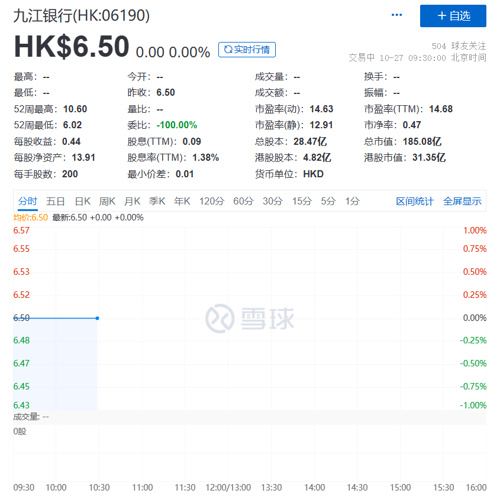The height and width of the screenshot is (500, 500).
Task: Switch to the 五日 chart tab
Action: point(55,201)
